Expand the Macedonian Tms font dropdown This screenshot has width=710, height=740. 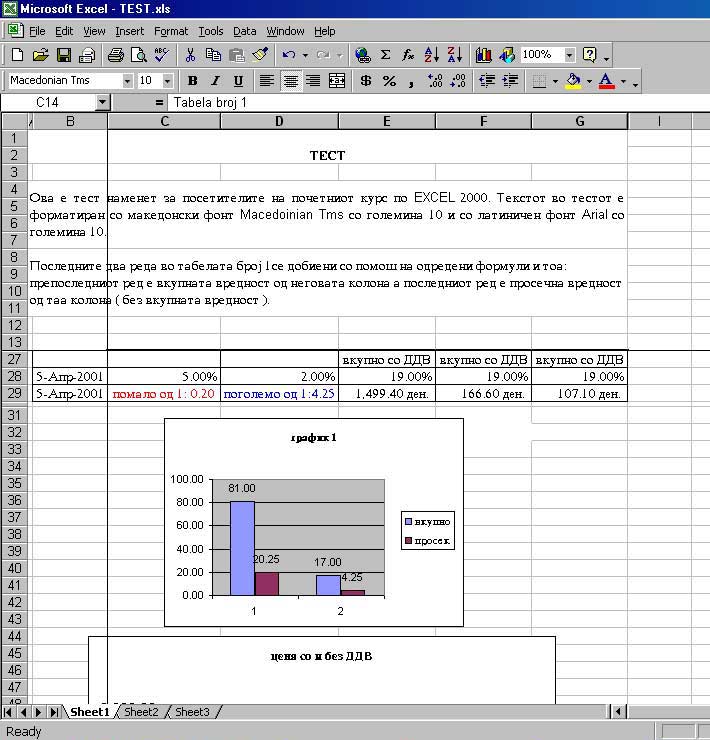(x=127, y=81)
